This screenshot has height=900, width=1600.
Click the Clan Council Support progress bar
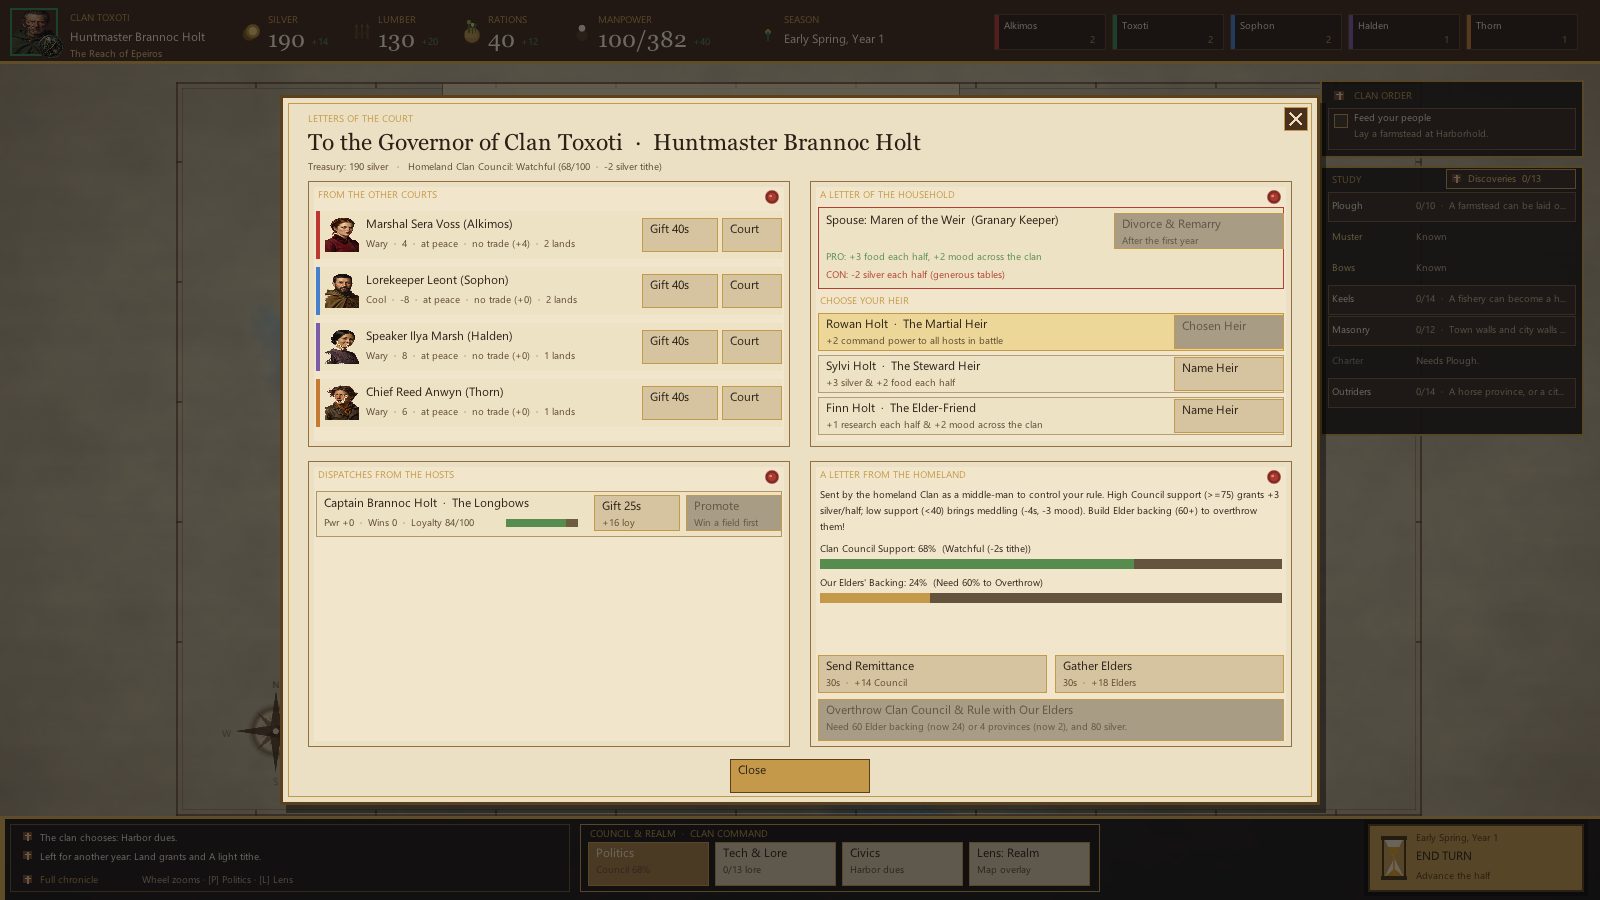tap(1051, 564)
